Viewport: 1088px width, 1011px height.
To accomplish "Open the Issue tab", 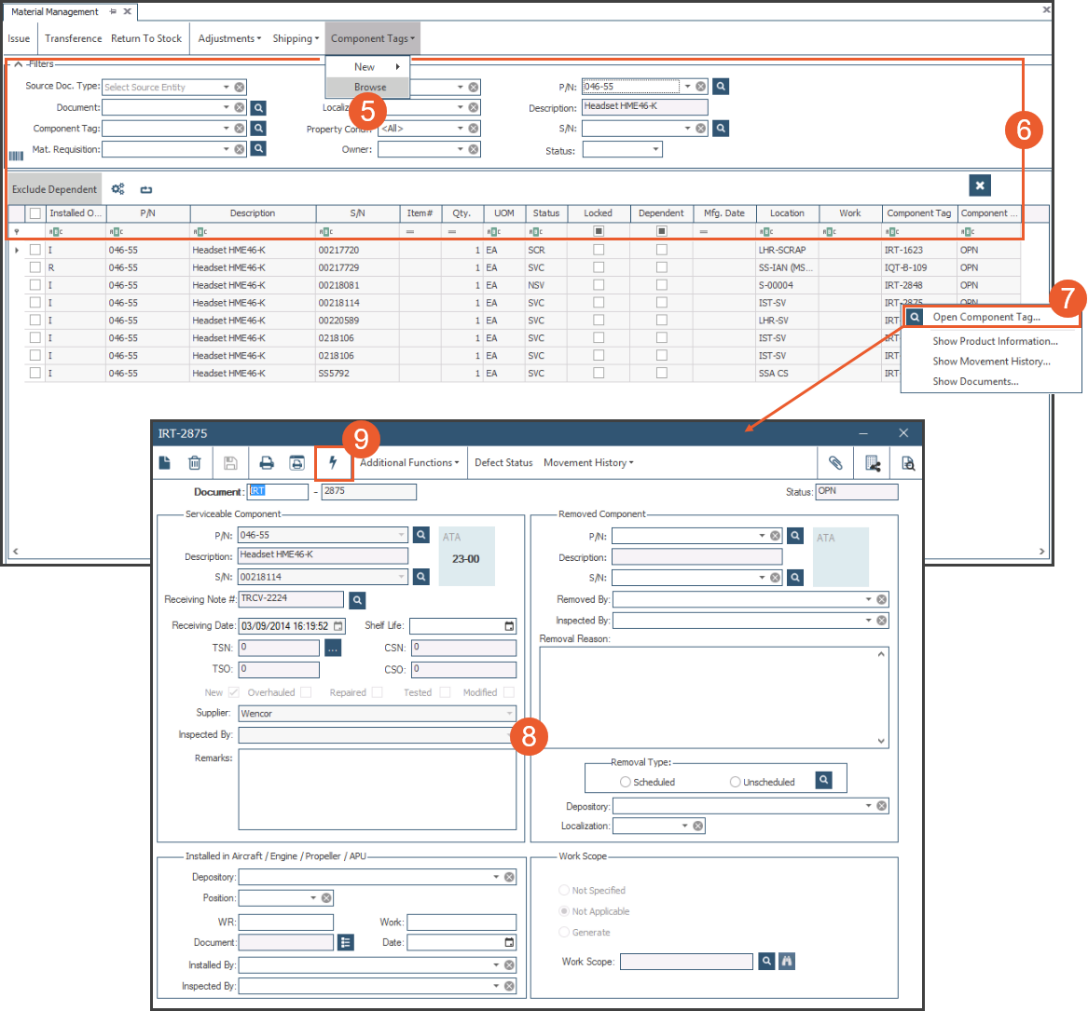I will click(x=19, y=39).
